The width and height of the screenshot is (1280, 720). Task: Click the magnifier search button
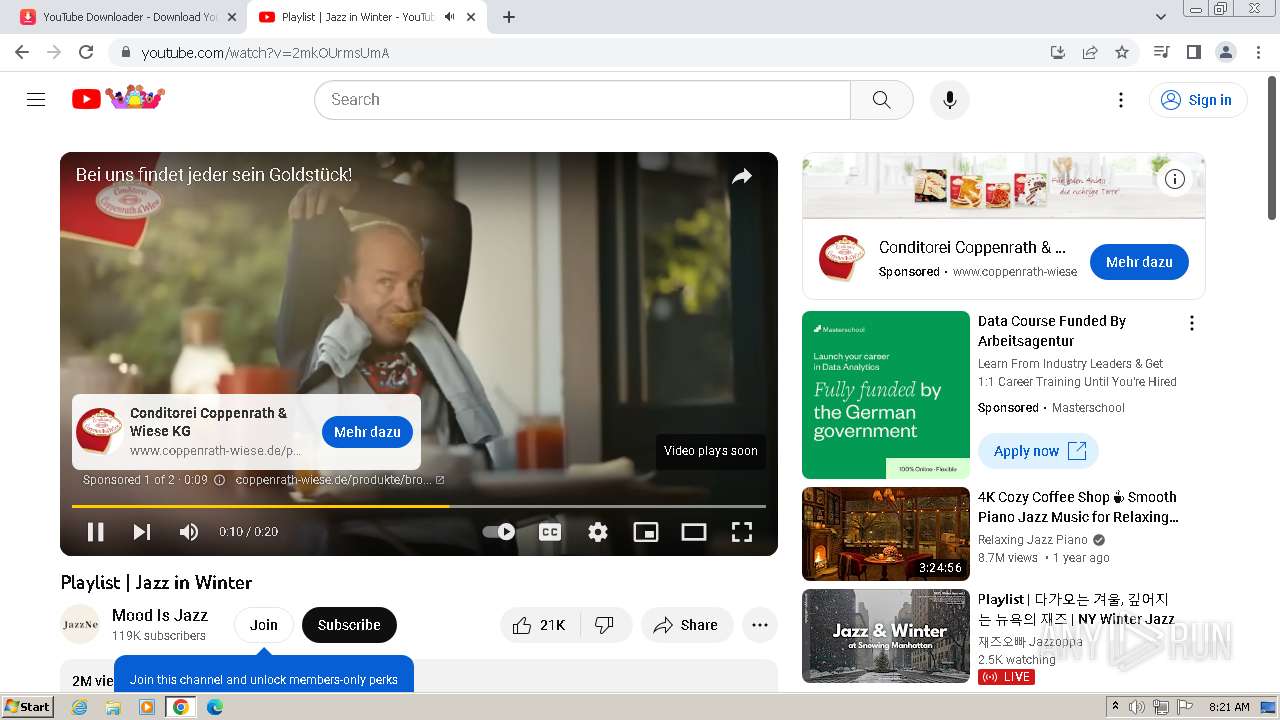click(881, 99)
